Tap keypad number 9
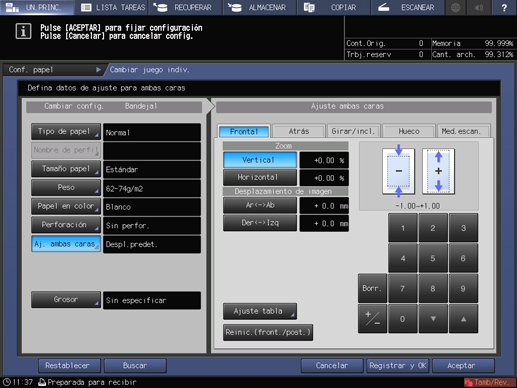Image resolution: width=517 pixels, height=388 pixels. (x=463, y=288)
